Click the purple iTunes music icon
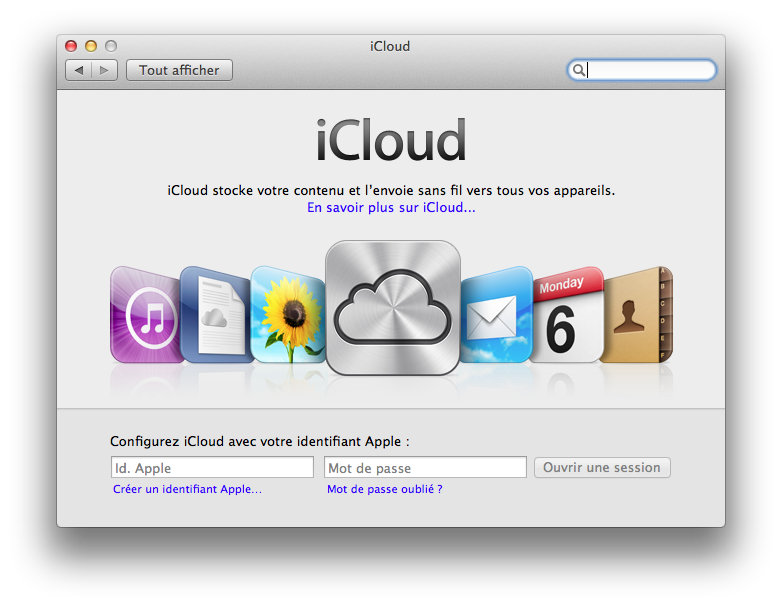 (146, 315)
